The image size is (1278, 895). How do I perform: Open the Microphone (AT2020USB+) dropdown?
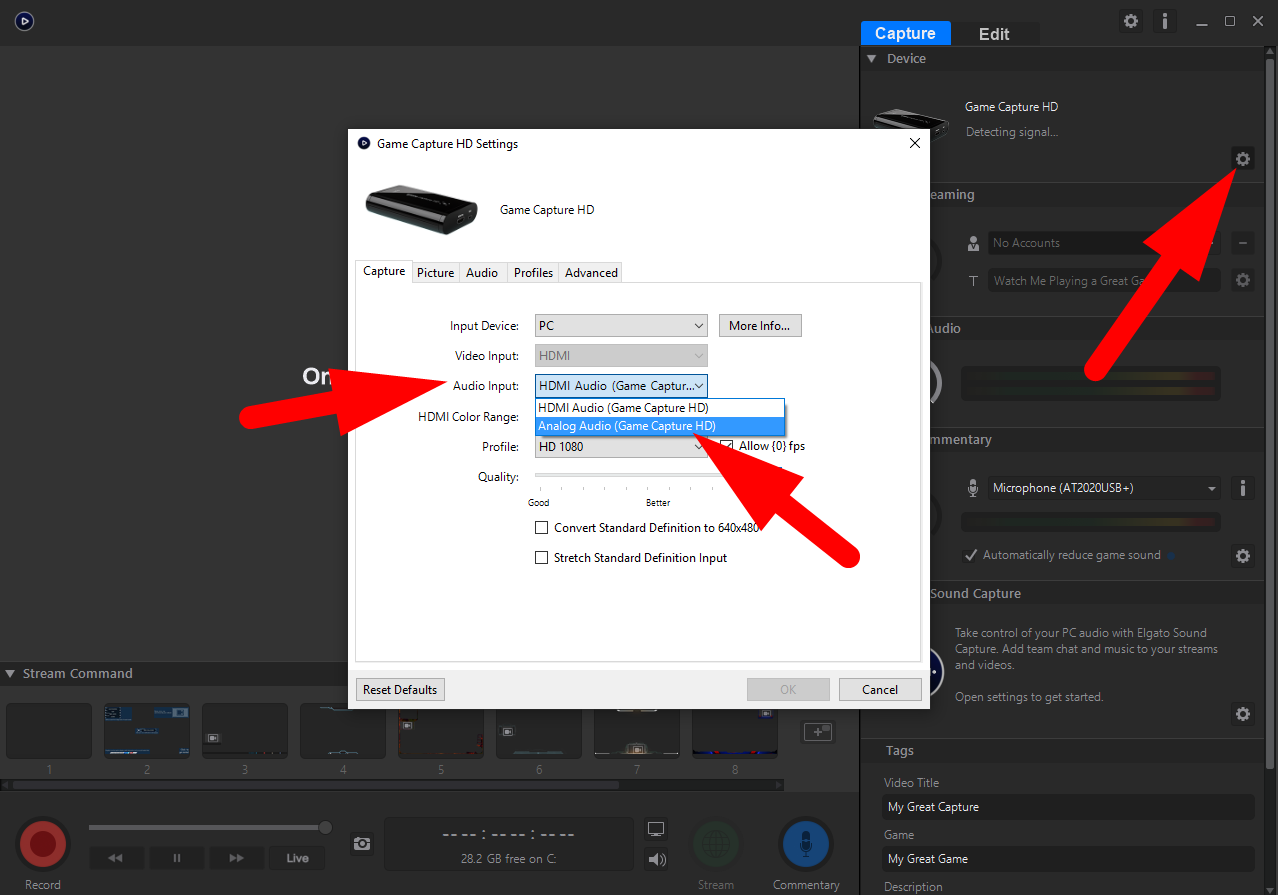point(1104,488)
